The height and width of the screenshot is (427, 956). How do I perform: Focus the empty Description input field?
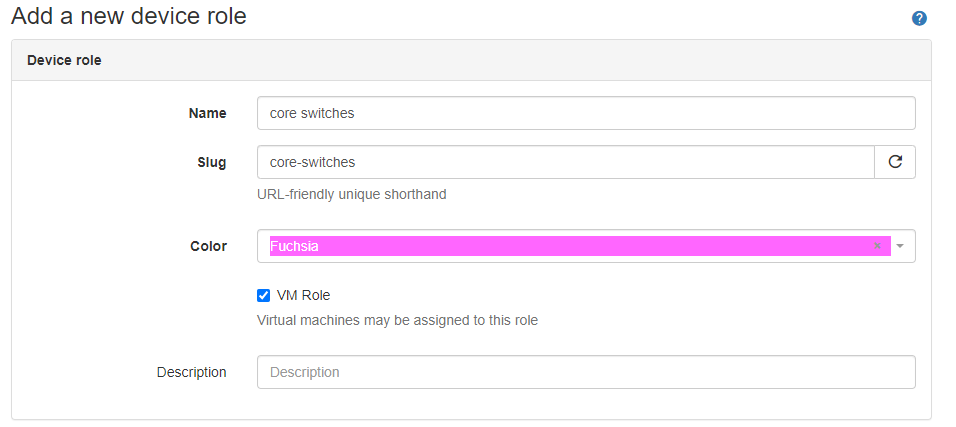585,372
